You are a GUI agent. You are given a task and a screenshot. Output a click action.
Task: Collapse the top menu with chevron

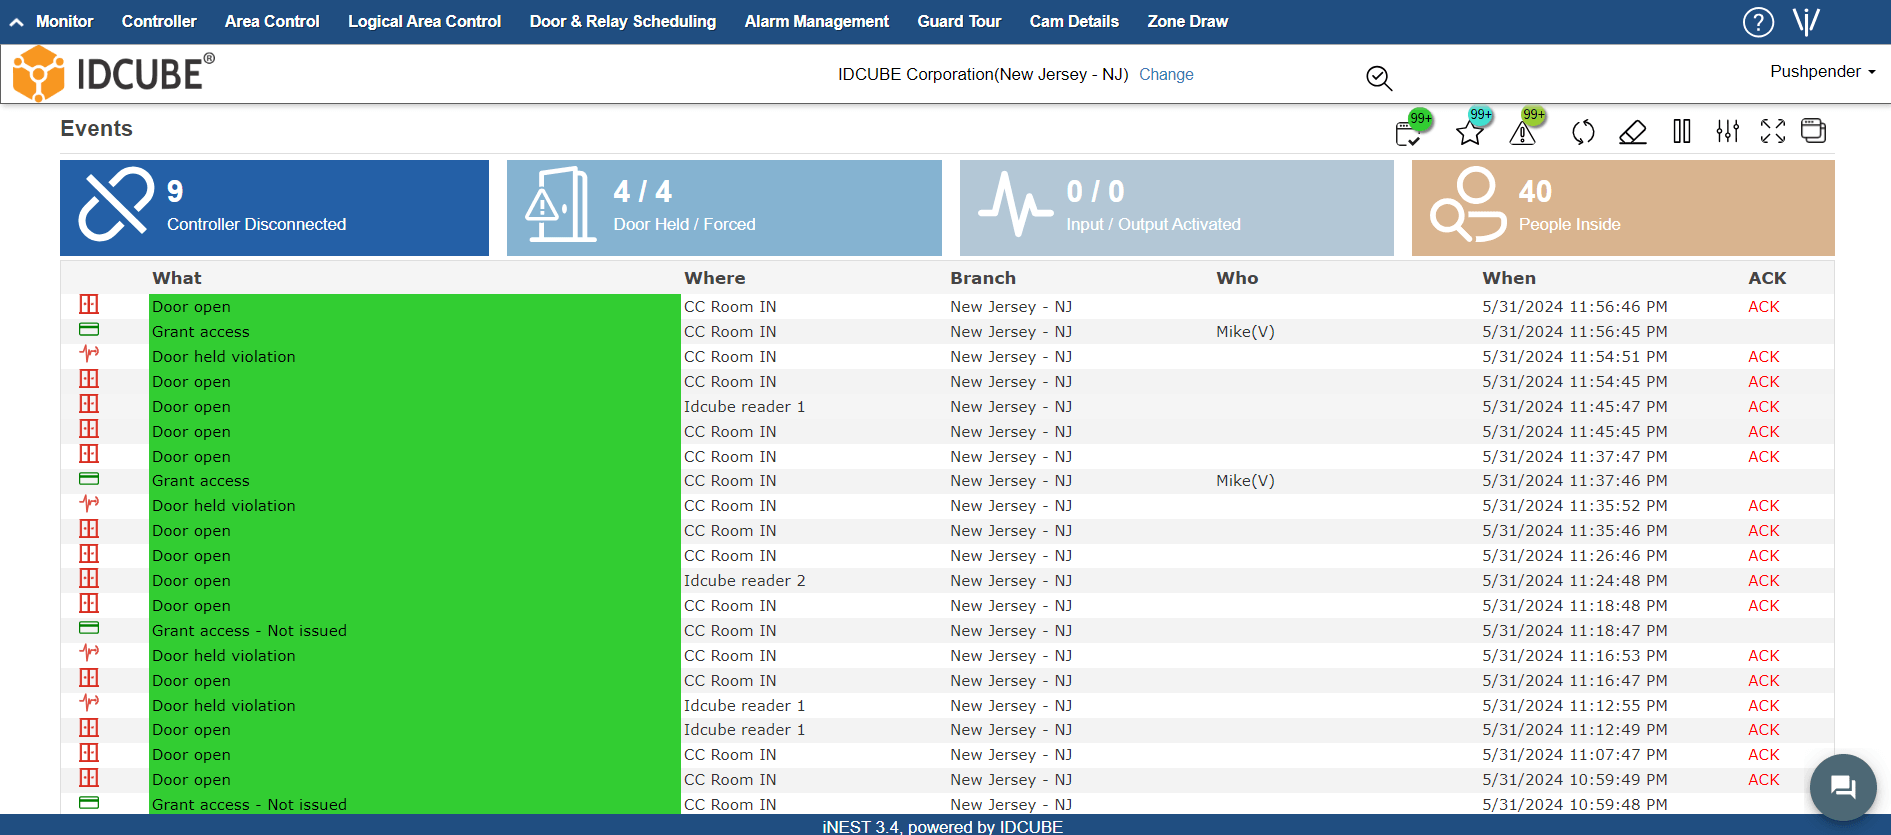pos(17,22)
